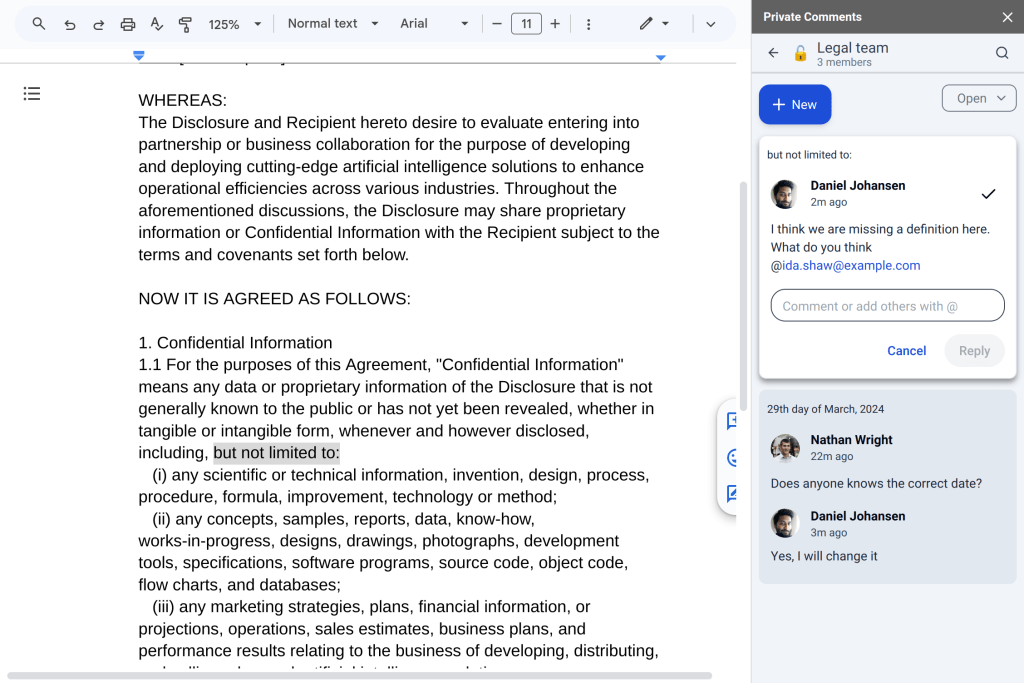This screenshot has width=1024, height=683.
Task: Cancel the comment reply
Action: click(x=906, y=351)
